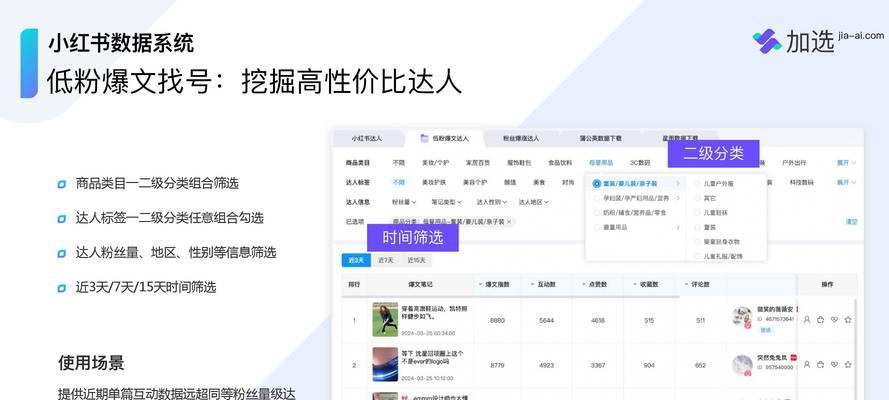Sort by 点赞数 column
The image size is (889, 400).
click(x=594, y=284)
